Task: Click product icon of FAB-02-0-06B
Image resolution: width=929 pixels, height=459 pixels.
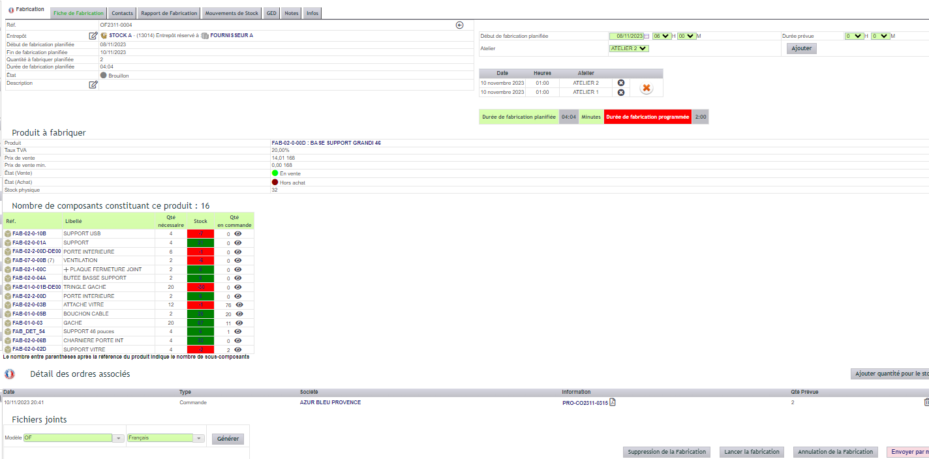Action: (x=8, y=340)
